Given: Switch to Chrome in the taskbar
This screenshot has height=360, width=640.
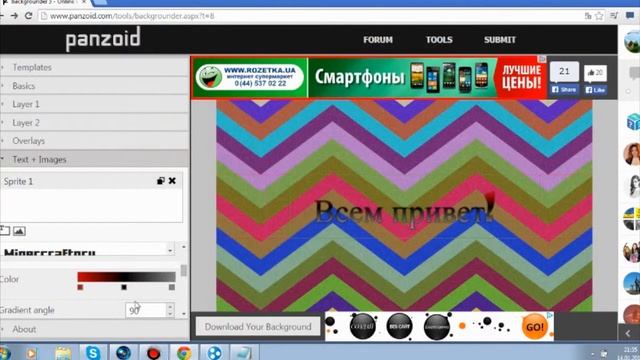Looking at the screenshot, I should [x=184, y=353].
